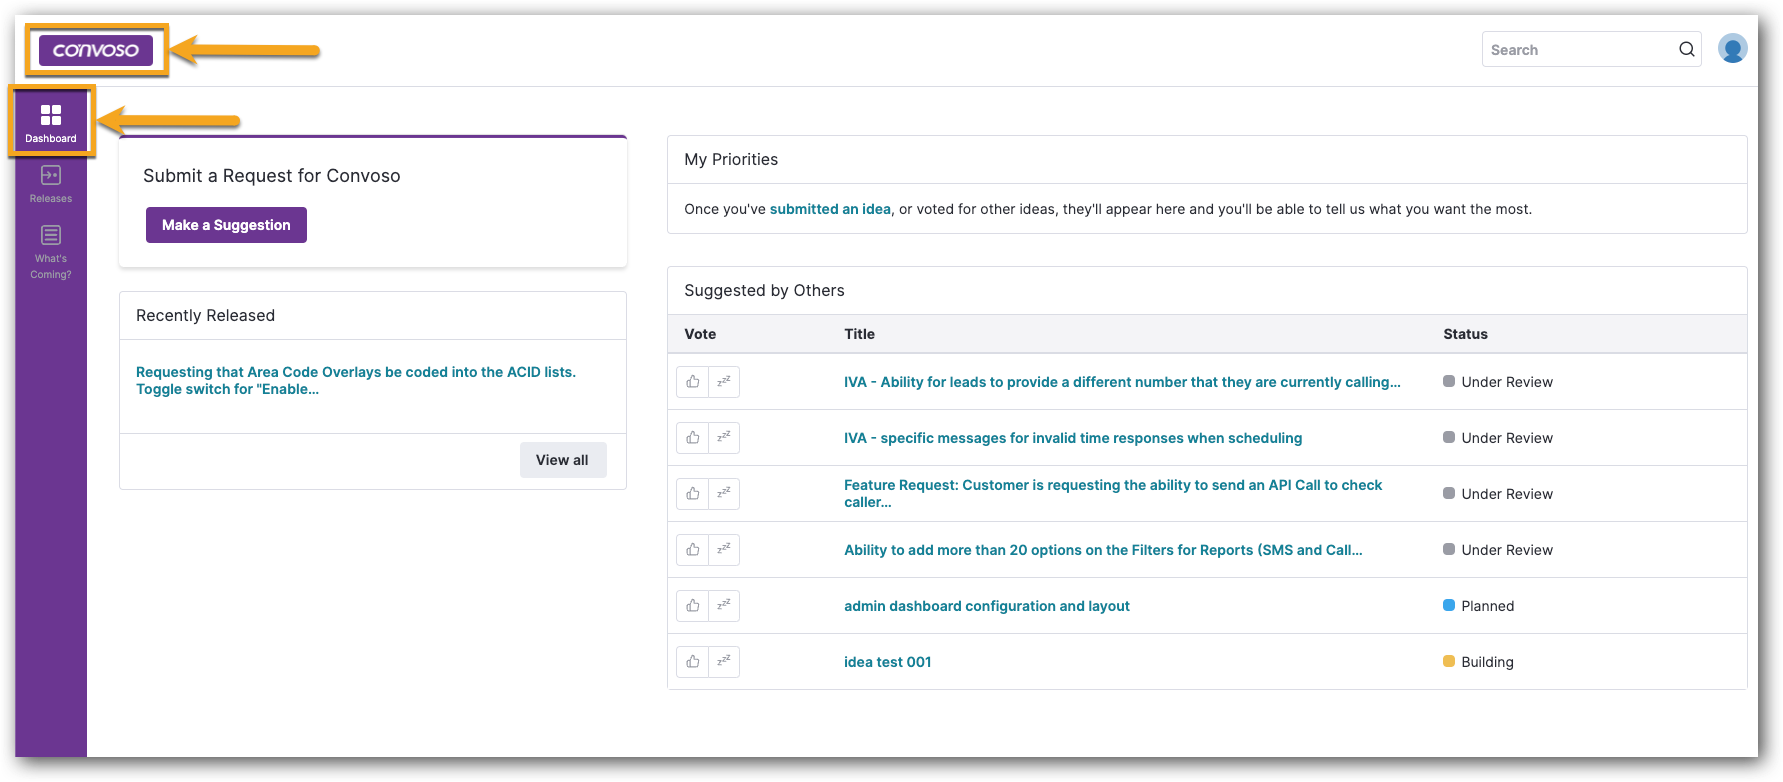1783x782 pixels.
Task: Thumbs up the 'idea test 001' suggestion
Action: (692, 662)
